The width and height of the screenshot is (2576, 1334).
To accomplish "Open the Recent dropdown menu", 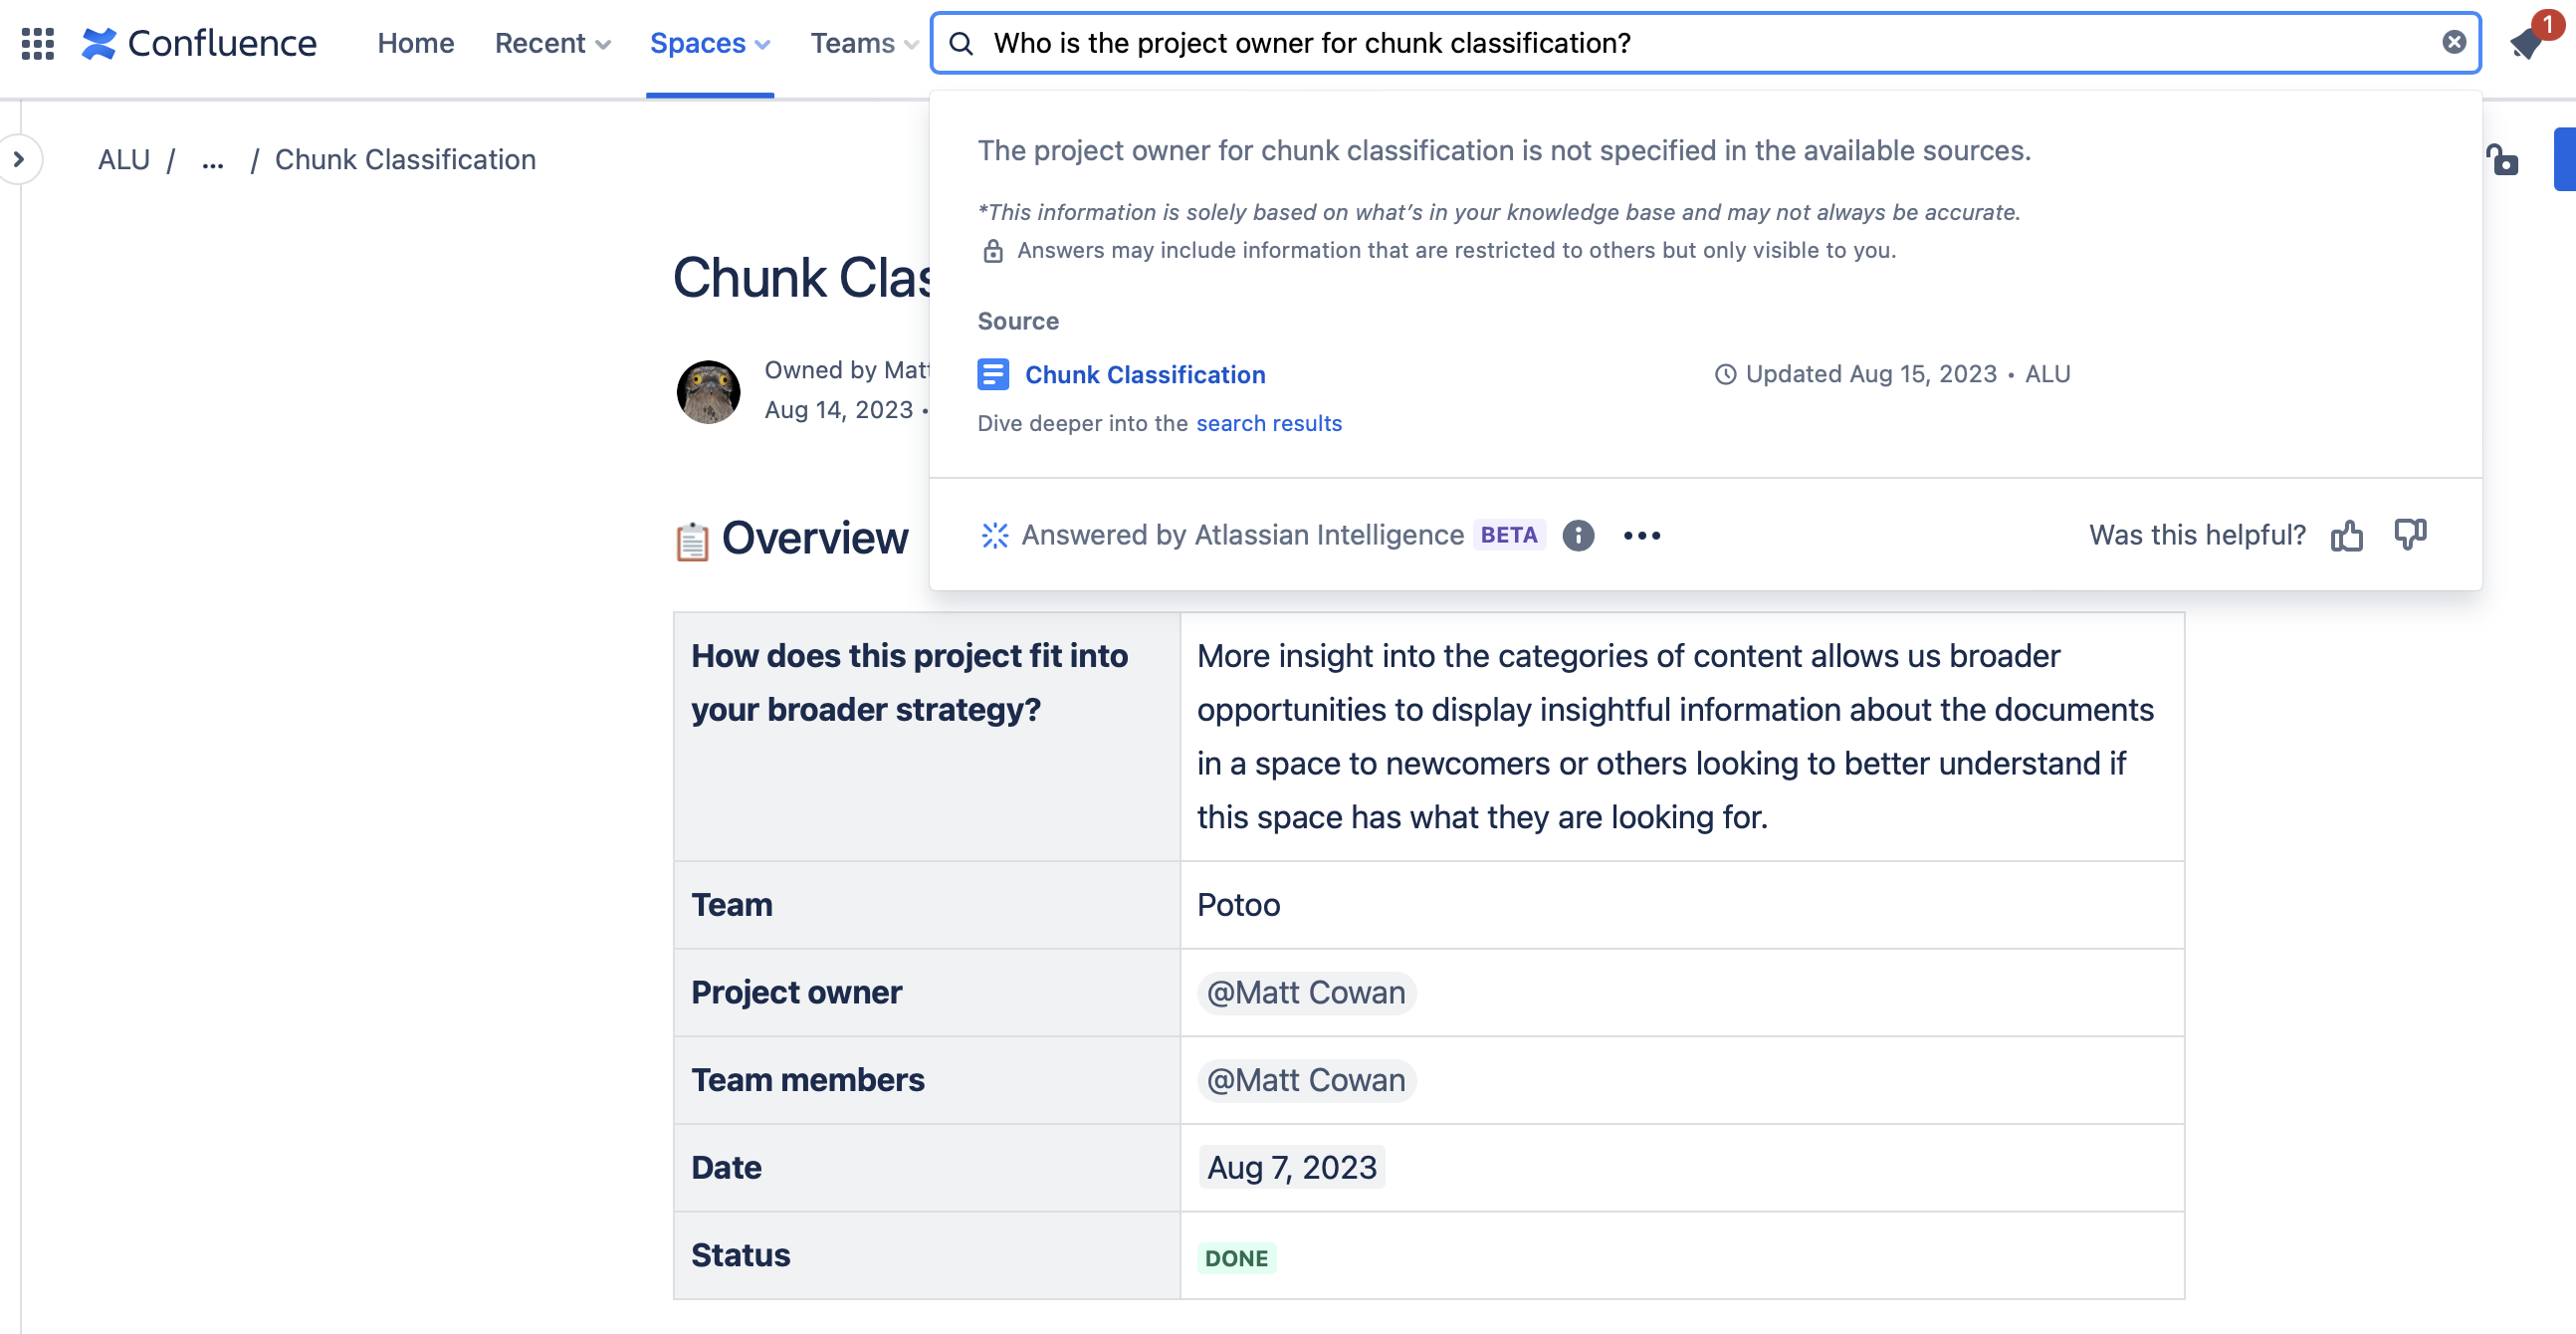I will pos(552,43).
